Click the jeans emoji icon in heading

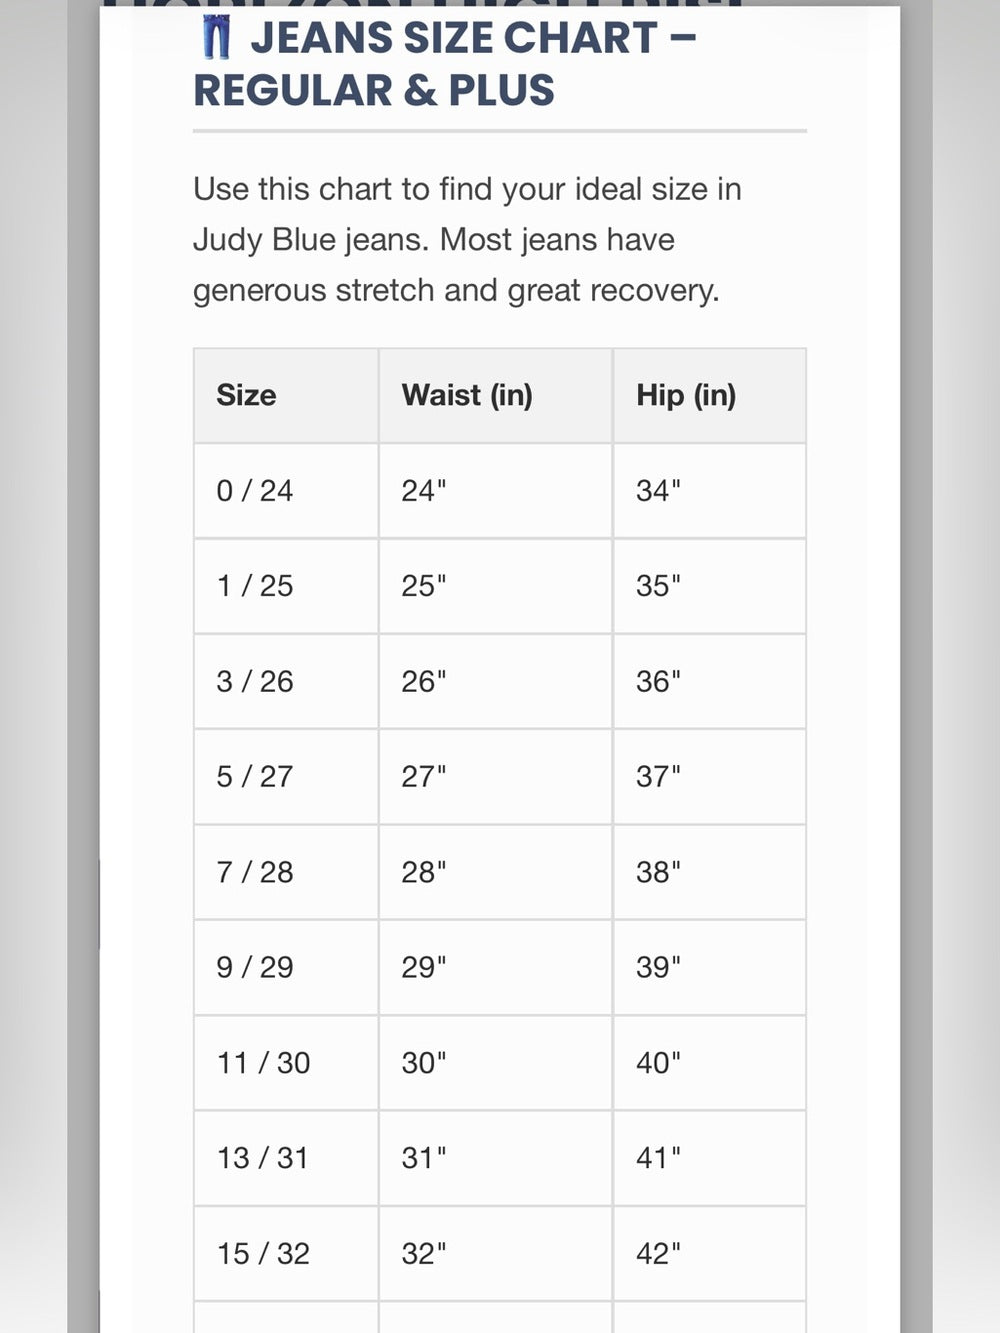click(216, 38)
